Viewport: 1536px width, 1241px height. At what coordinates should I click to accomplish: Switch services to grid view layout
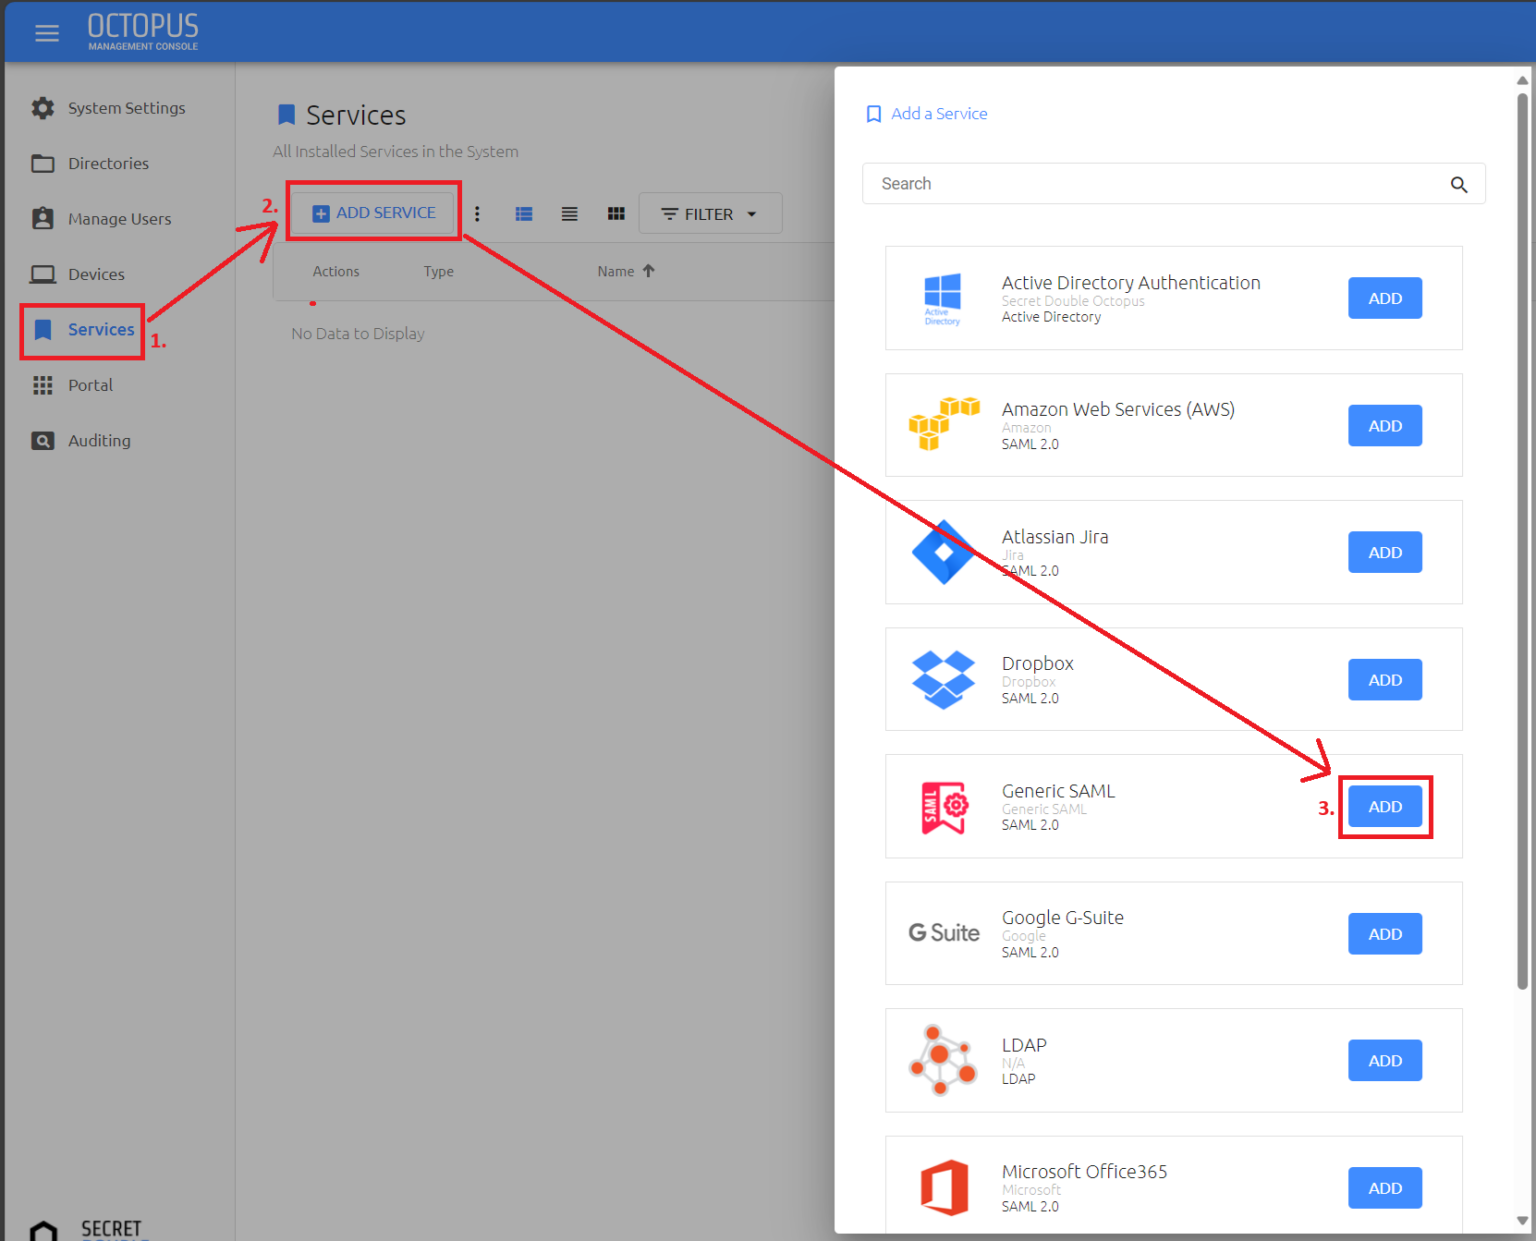[616, 213]
